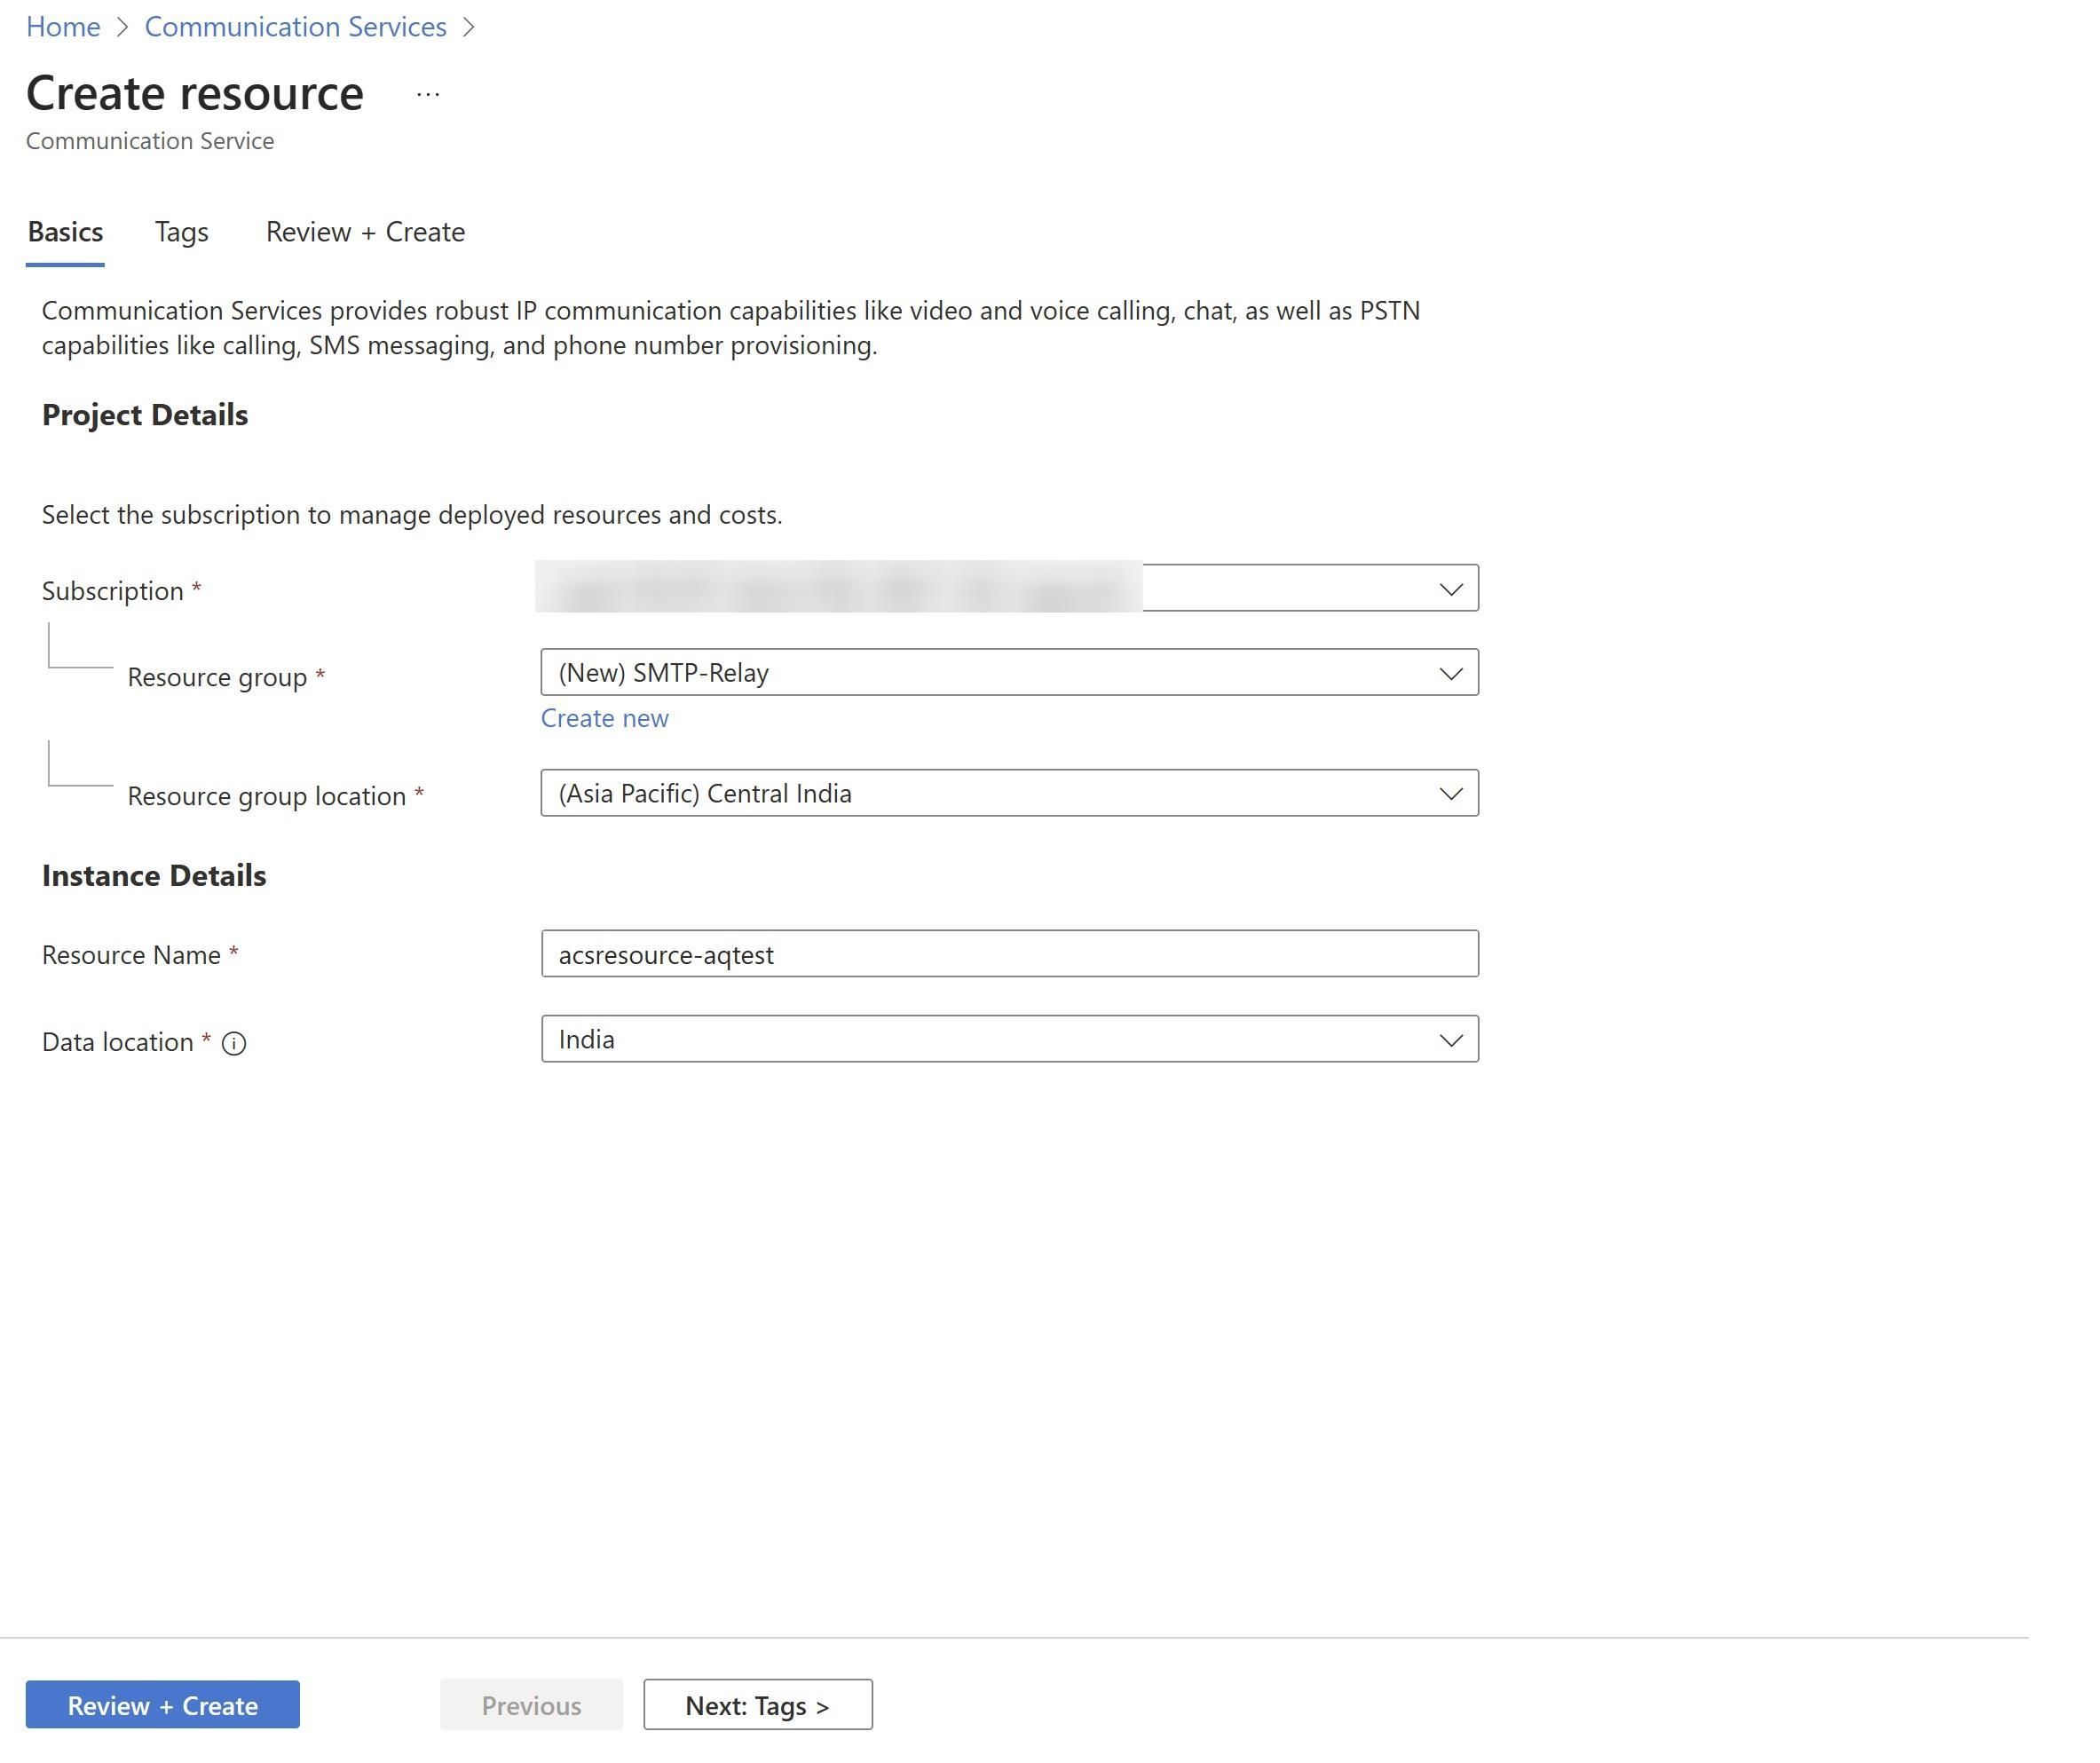Click the Next: Tags button

[x=757, y=1705]
